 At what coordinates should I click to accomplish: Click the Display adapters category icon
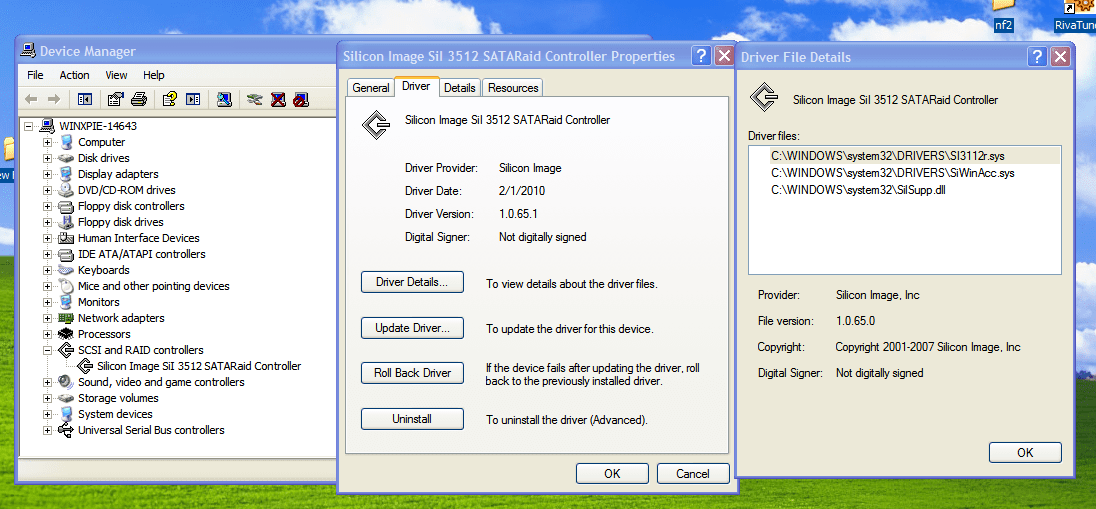click(66, 174)
